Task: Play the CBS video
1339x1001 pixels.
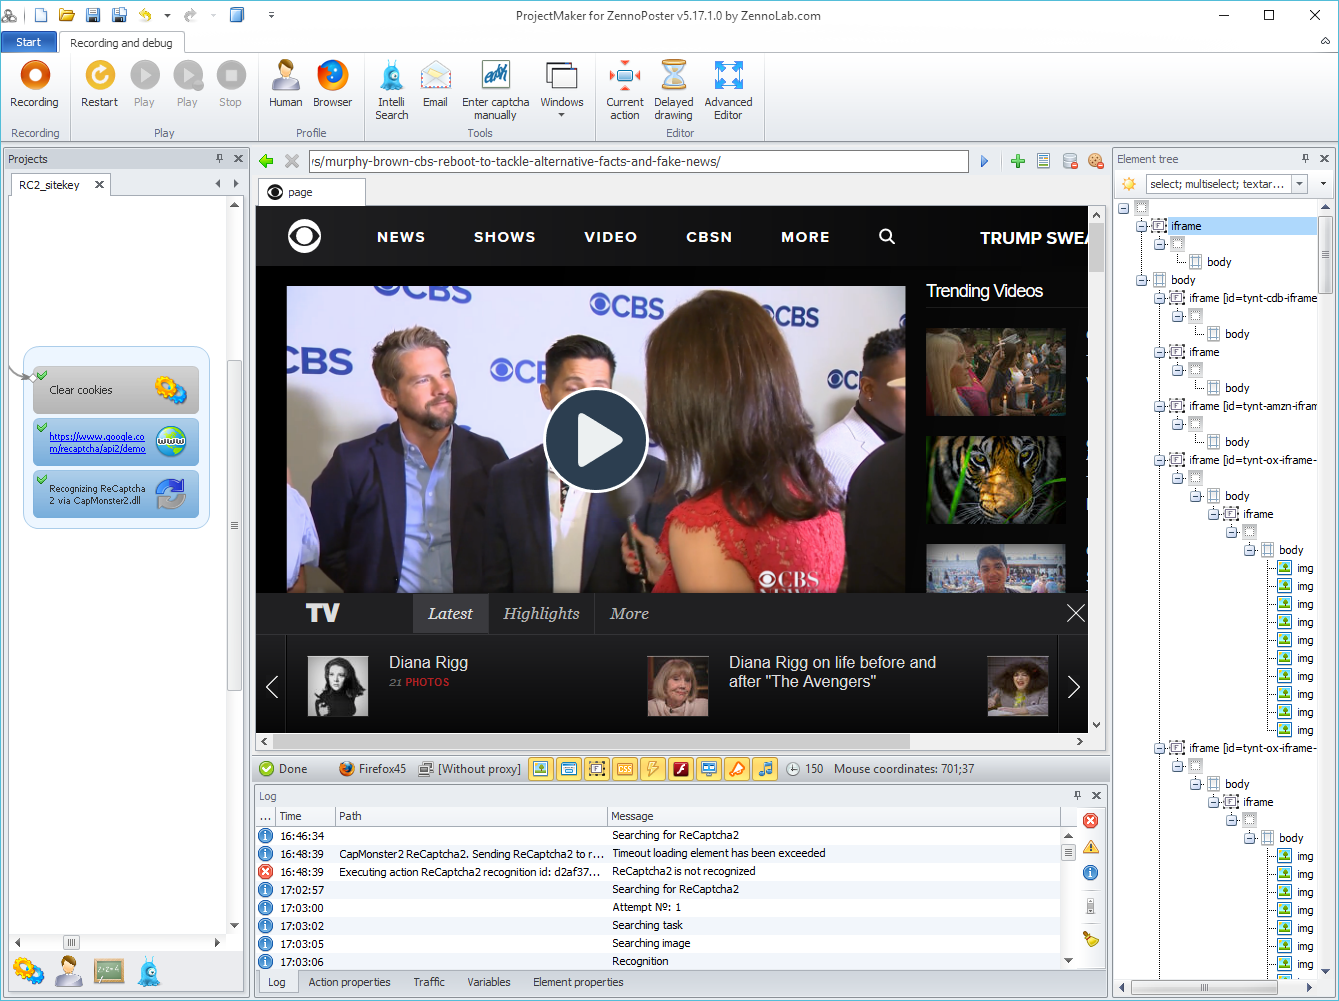Action: pos(596,440)
